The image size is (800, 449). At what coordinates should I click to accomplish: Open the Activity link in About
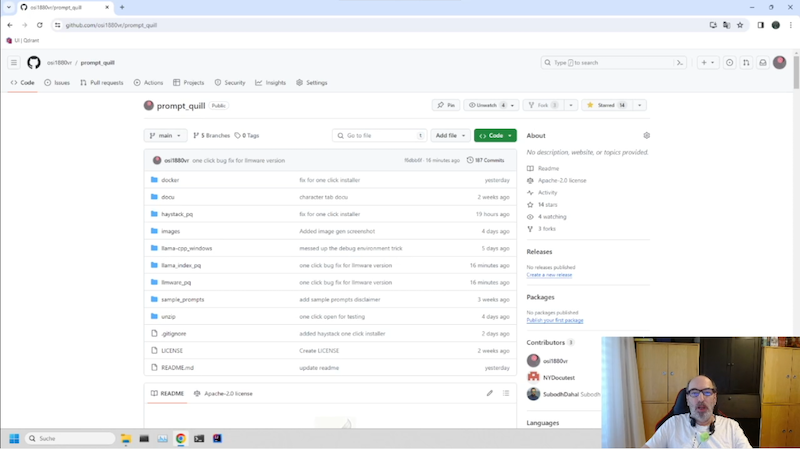pos(547,192)
